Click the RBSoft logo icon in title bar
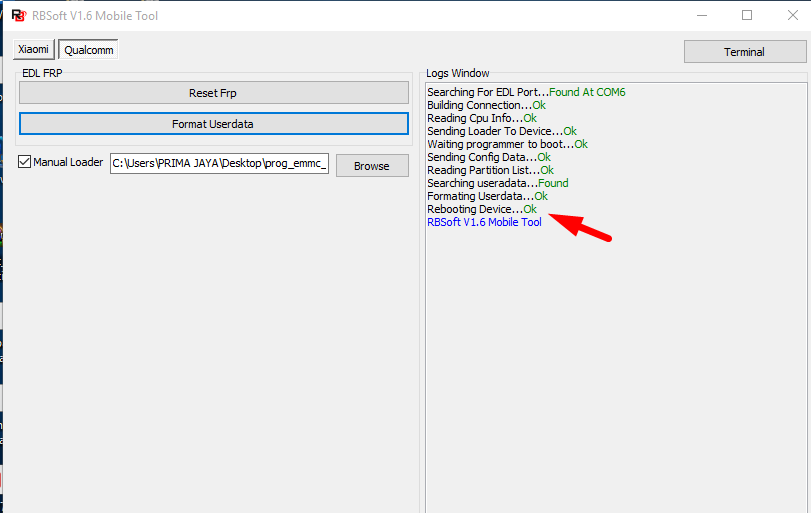The width and height of the screenshot is (811, 513). coord(18,16)
